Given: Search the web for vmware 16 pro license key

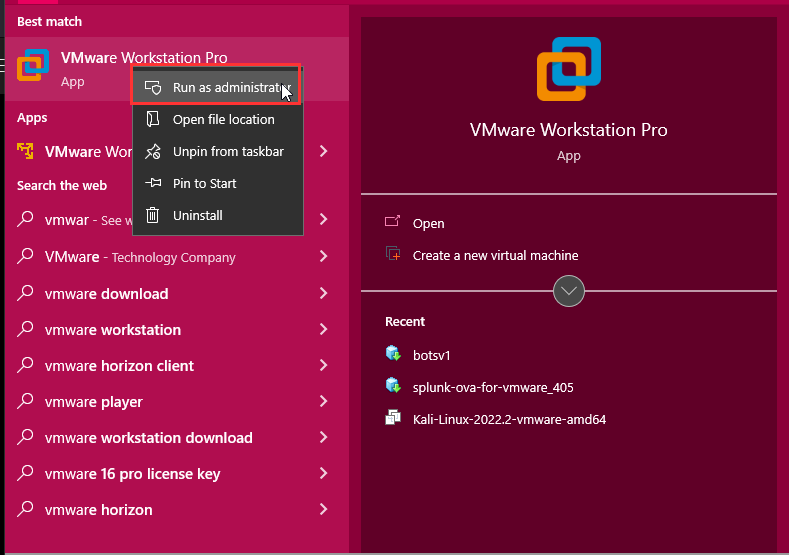Looking at the screenshot, I should pyautogui.click(x=132, y=474).
